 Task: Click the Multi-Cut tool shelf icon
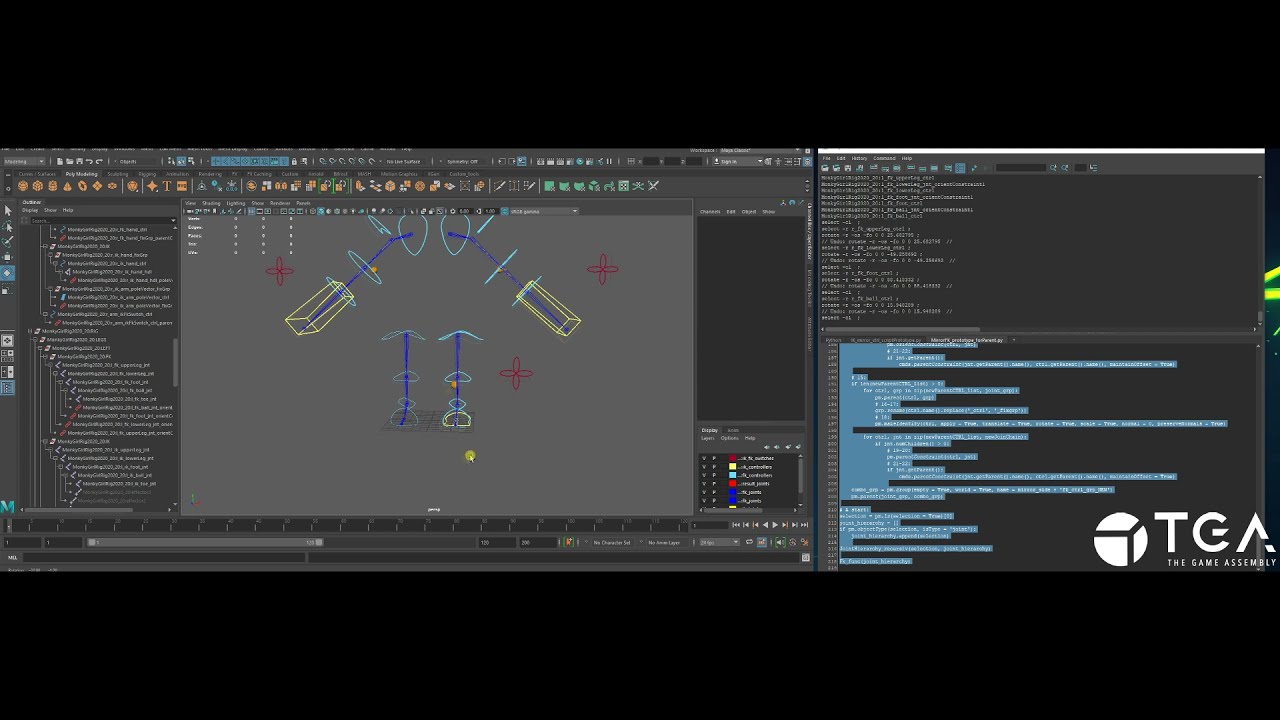point(500,186)
